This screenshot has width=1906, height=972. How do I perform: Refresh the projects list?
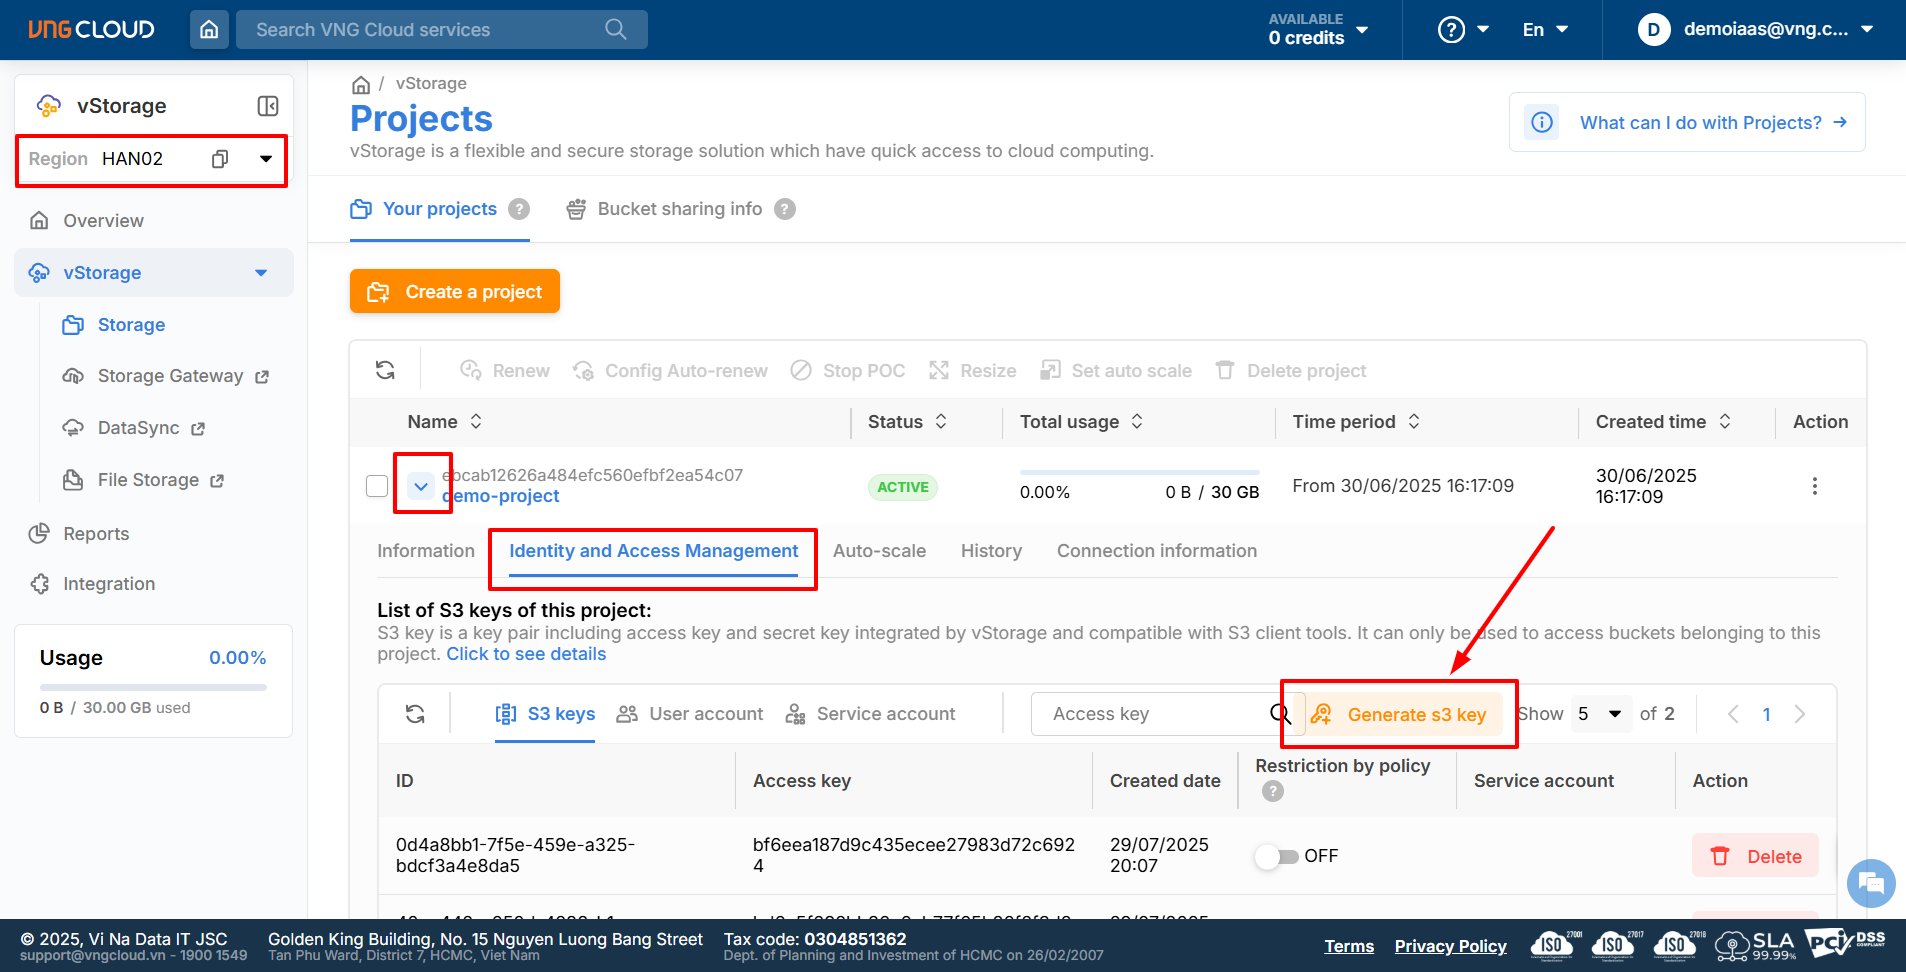(x=385, y=371)
